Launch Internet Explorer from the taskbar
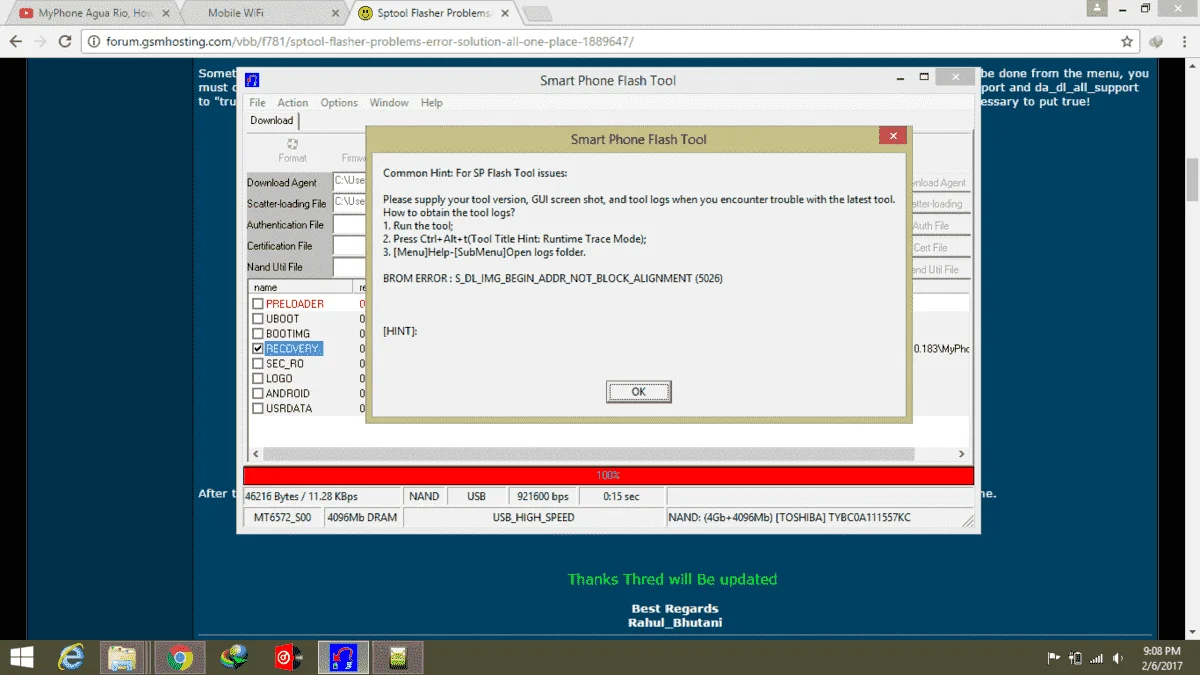This screenshot has width=1200, height=675. (71, 657)
